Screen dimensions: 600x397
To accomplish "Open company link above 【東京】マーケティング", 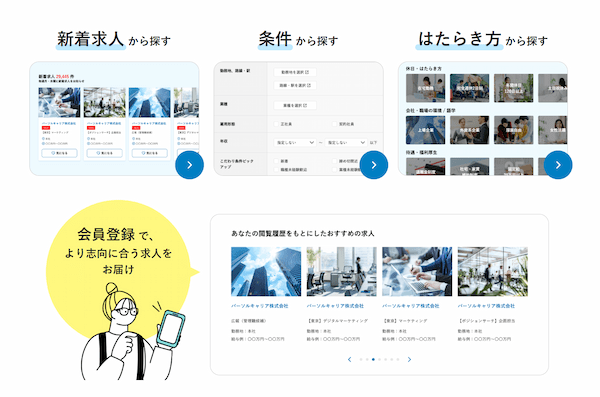I will (x=411, y=306).
